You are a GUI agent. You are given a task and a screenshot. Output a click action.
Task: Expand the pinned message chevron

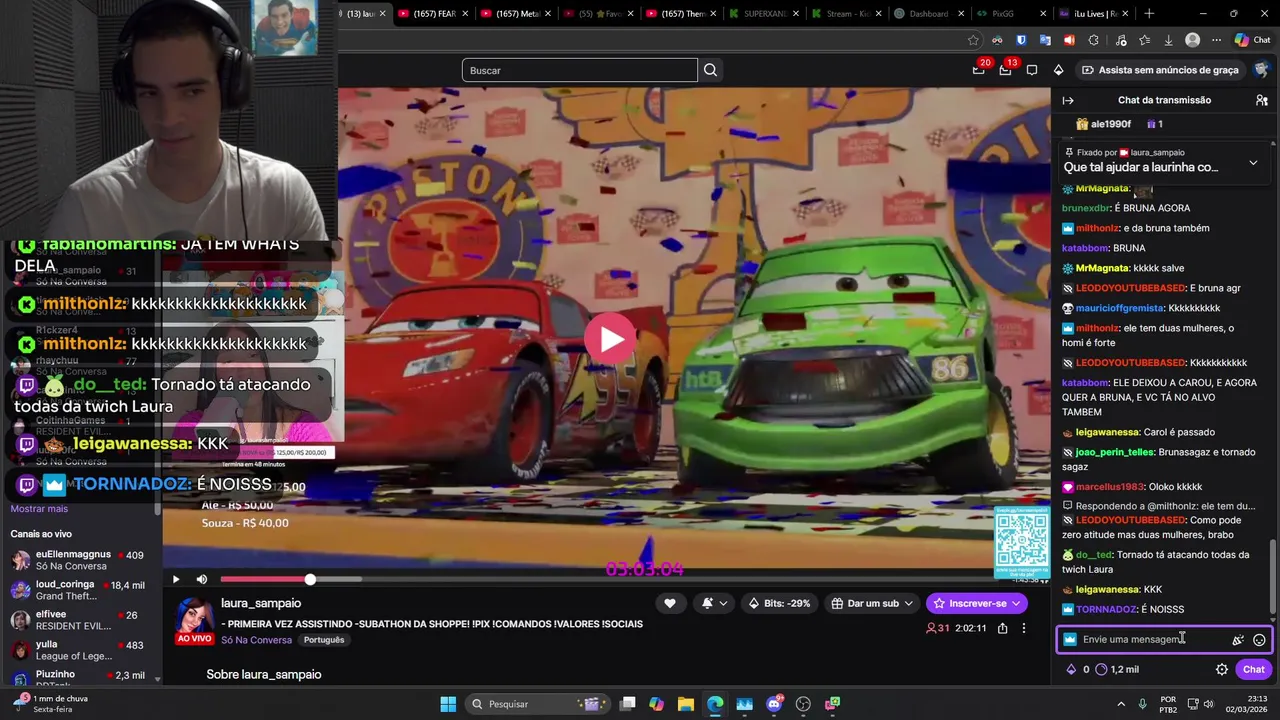coord(1253,163)
